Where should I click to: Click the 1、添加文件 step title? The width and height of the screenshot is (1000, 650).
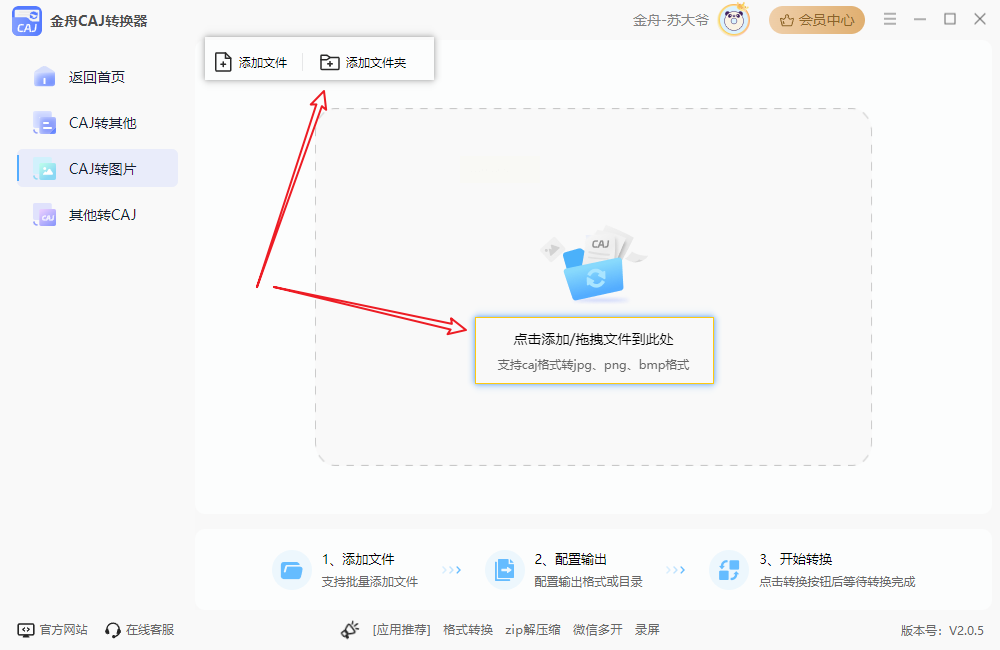358,559
